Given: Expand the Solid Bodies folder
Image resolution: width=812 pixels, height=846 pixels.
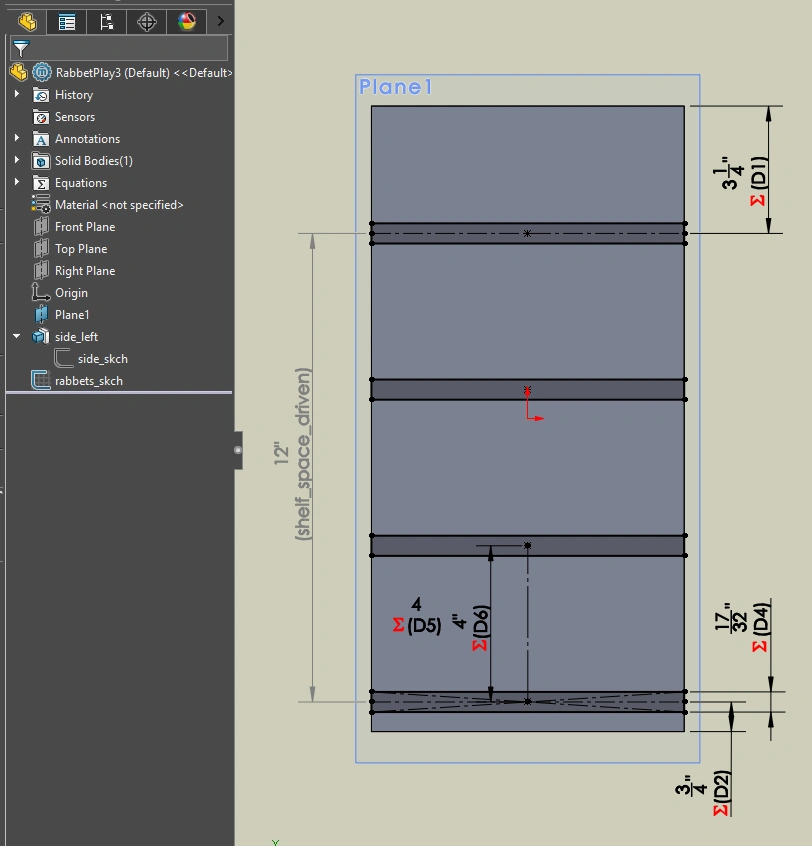Looking at the screenshot, I should [x=17, y=161].
